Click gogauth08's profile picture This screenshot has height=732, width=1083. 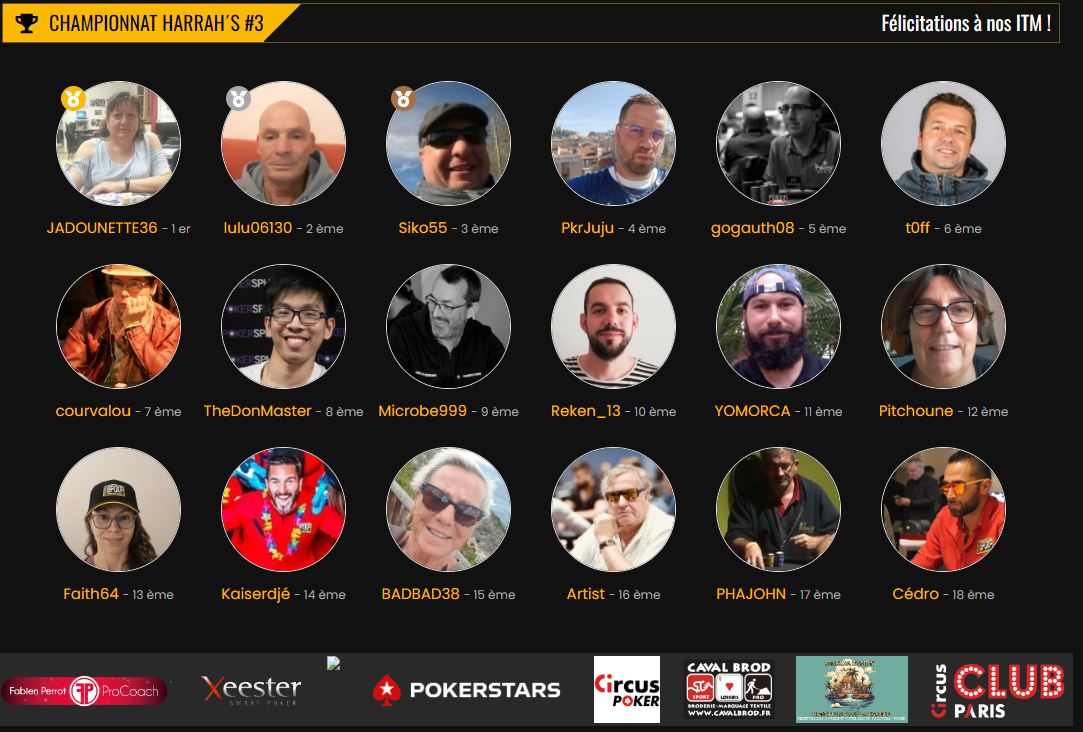click(778, 144)
